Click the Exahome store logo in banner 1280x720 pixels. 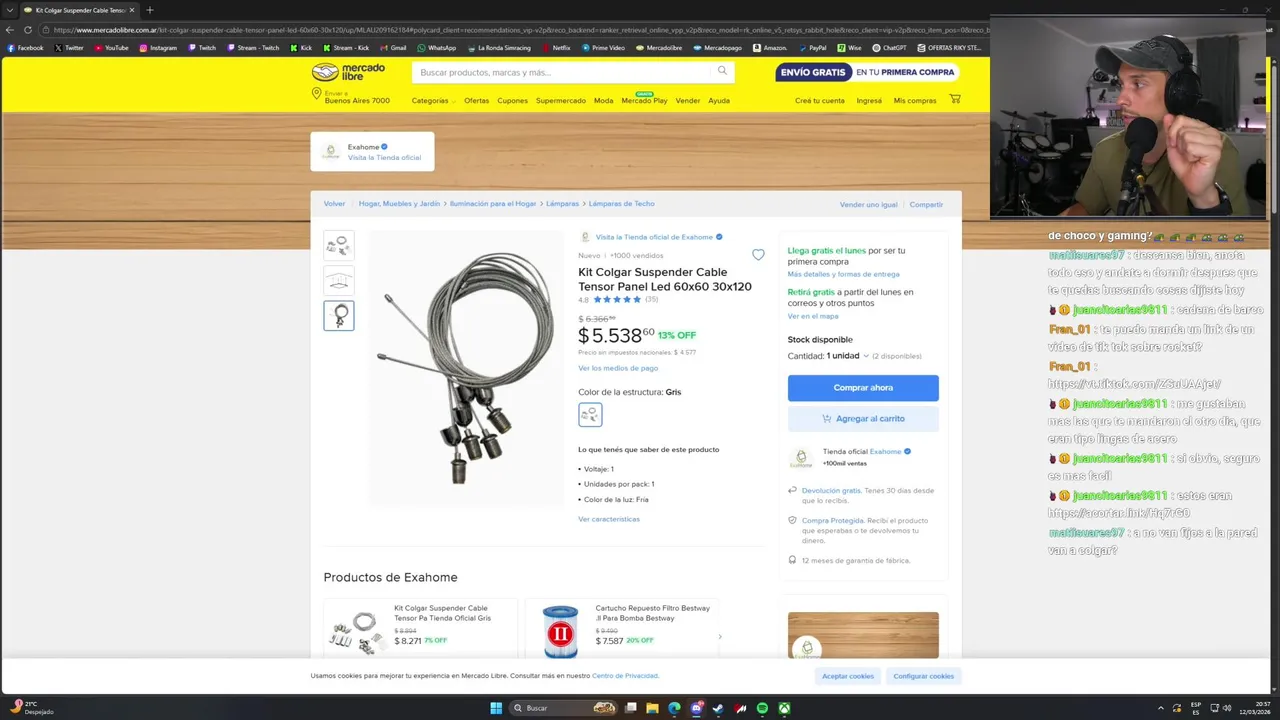(330, 152)
